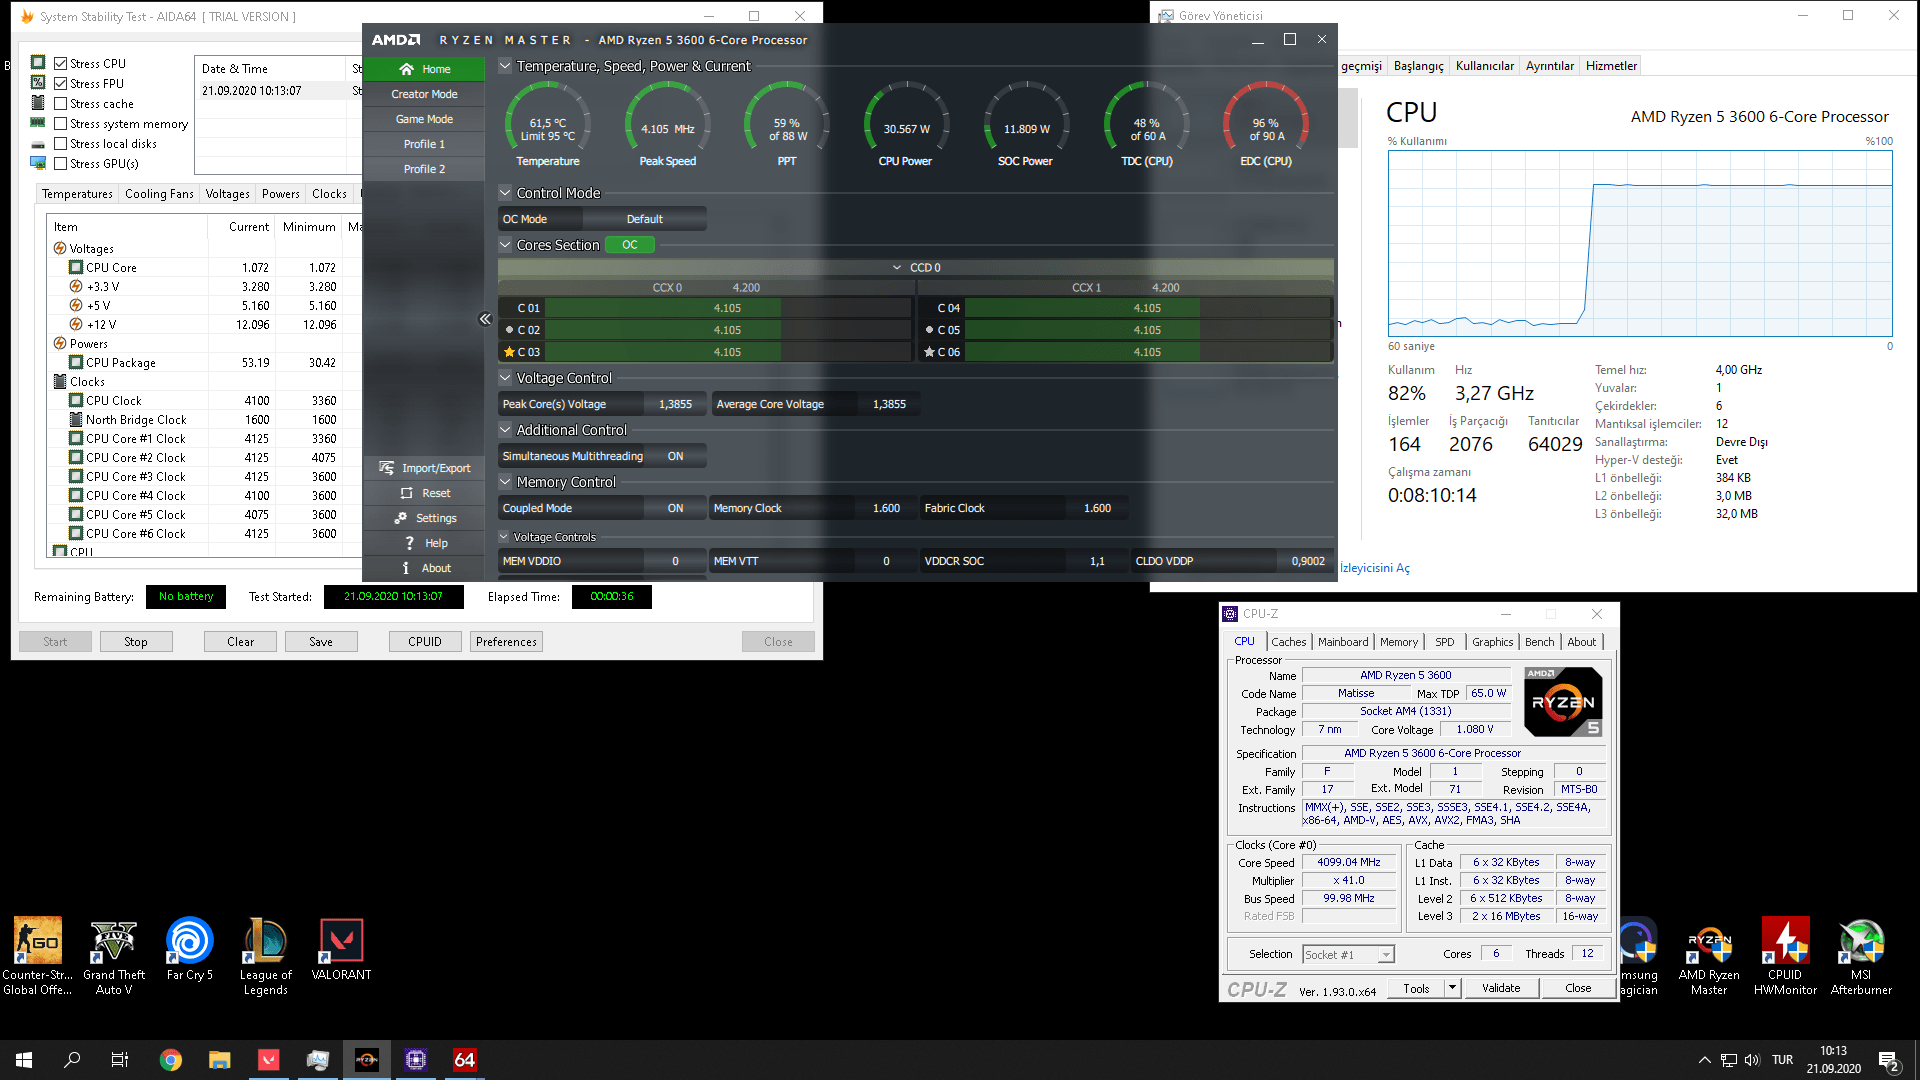Viewport: 1920px width, 1080px height.
Task: Open Ryzen Master Settings gear icon
Action: coord(400,518)
